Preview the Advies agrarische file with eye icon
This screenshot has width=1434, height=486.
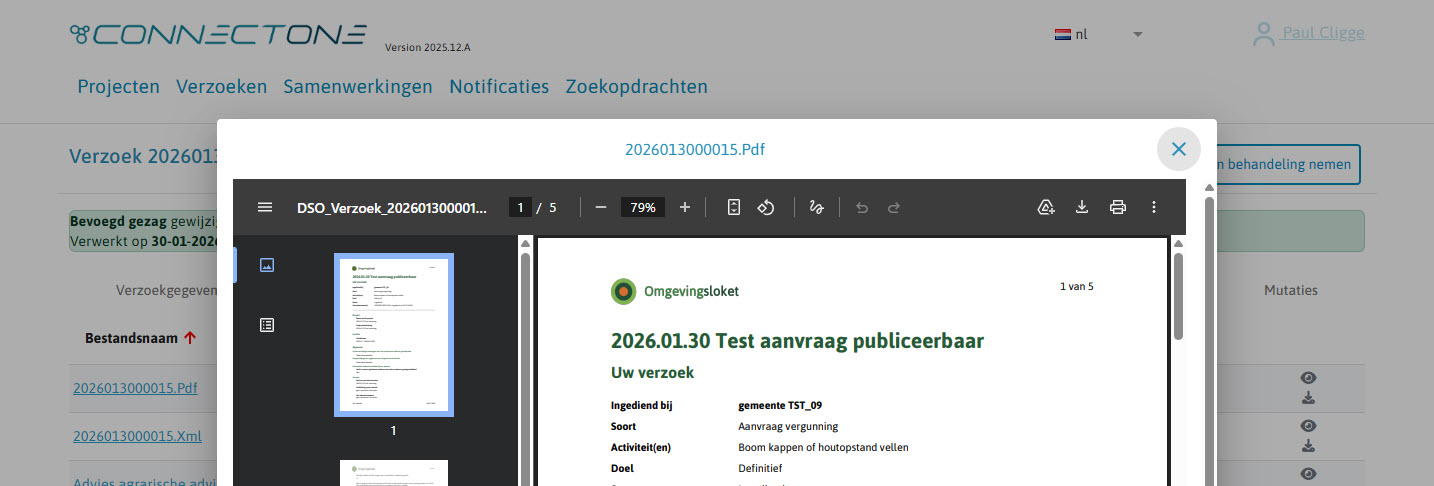click(1308, 473)
